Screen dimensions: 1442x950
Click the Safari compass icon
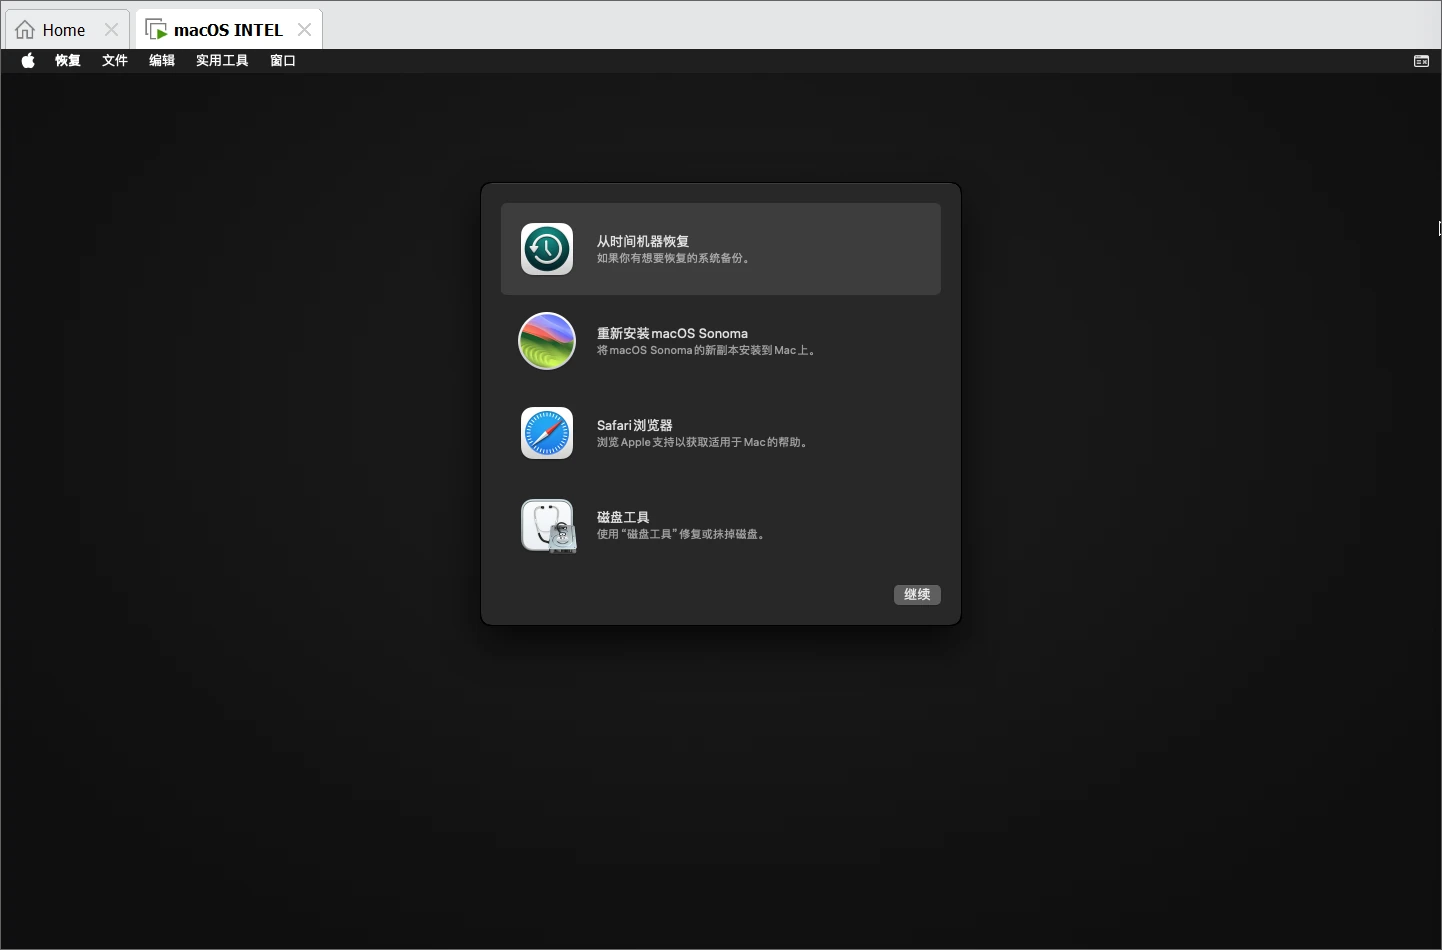(x=547, y=433)
